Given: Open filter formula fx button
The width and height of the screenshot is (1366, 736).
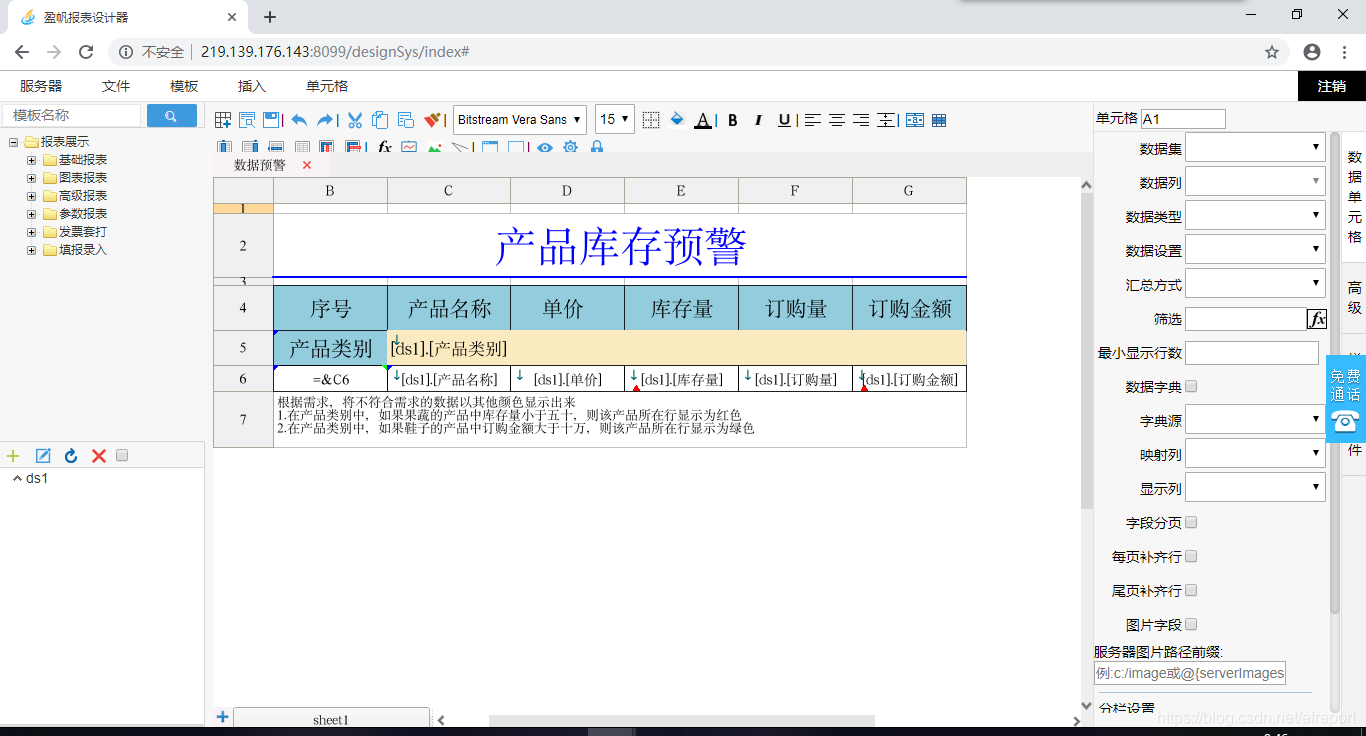Looking at the screenshot, I should pos(1317,319).
